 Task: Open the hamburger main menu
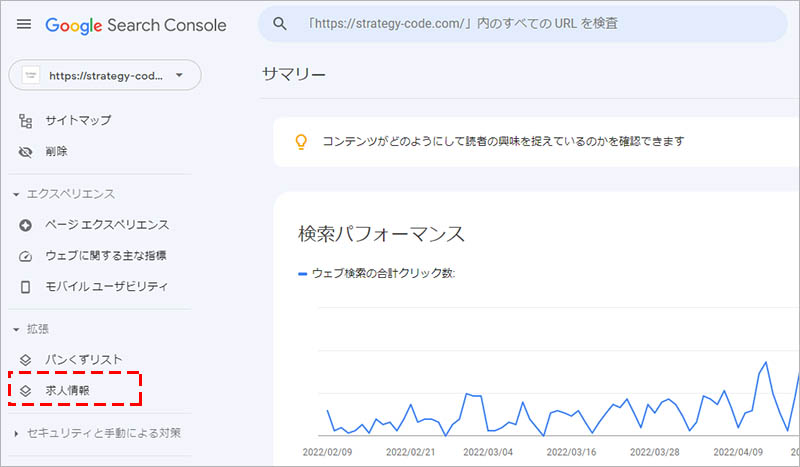[x=25, y=25]
